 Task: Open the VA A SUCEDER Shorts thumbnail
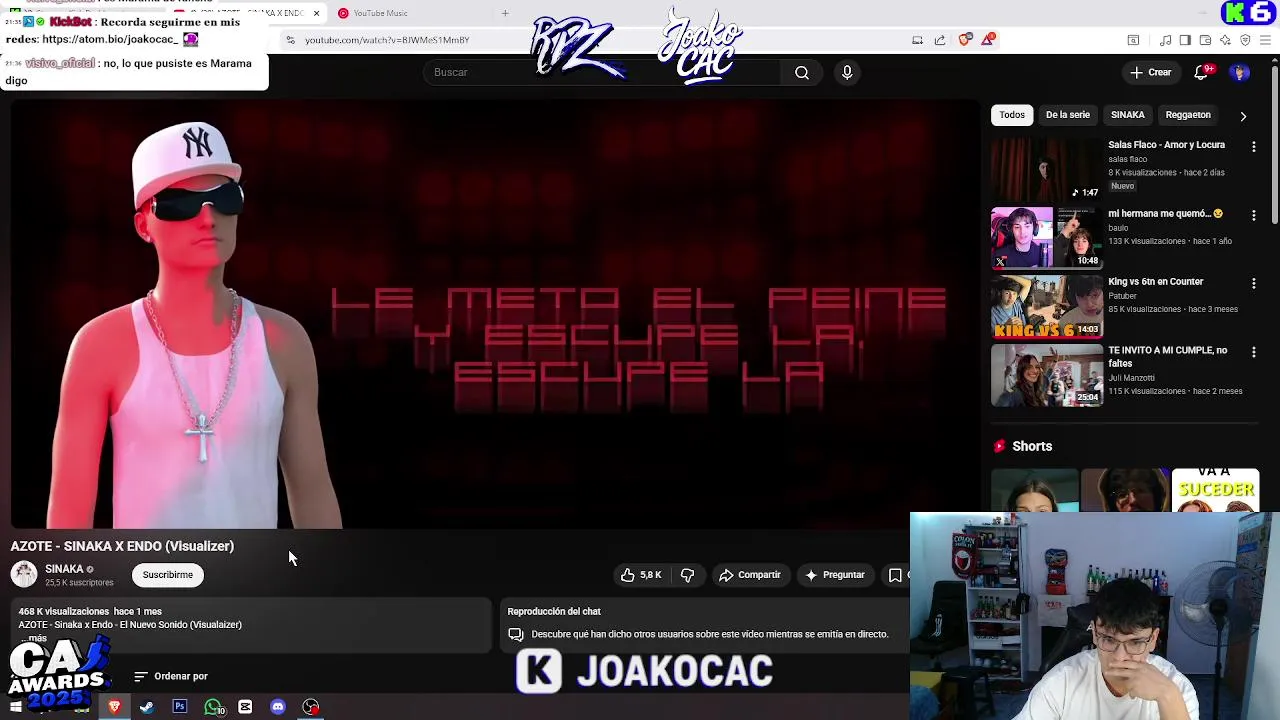1215,490
